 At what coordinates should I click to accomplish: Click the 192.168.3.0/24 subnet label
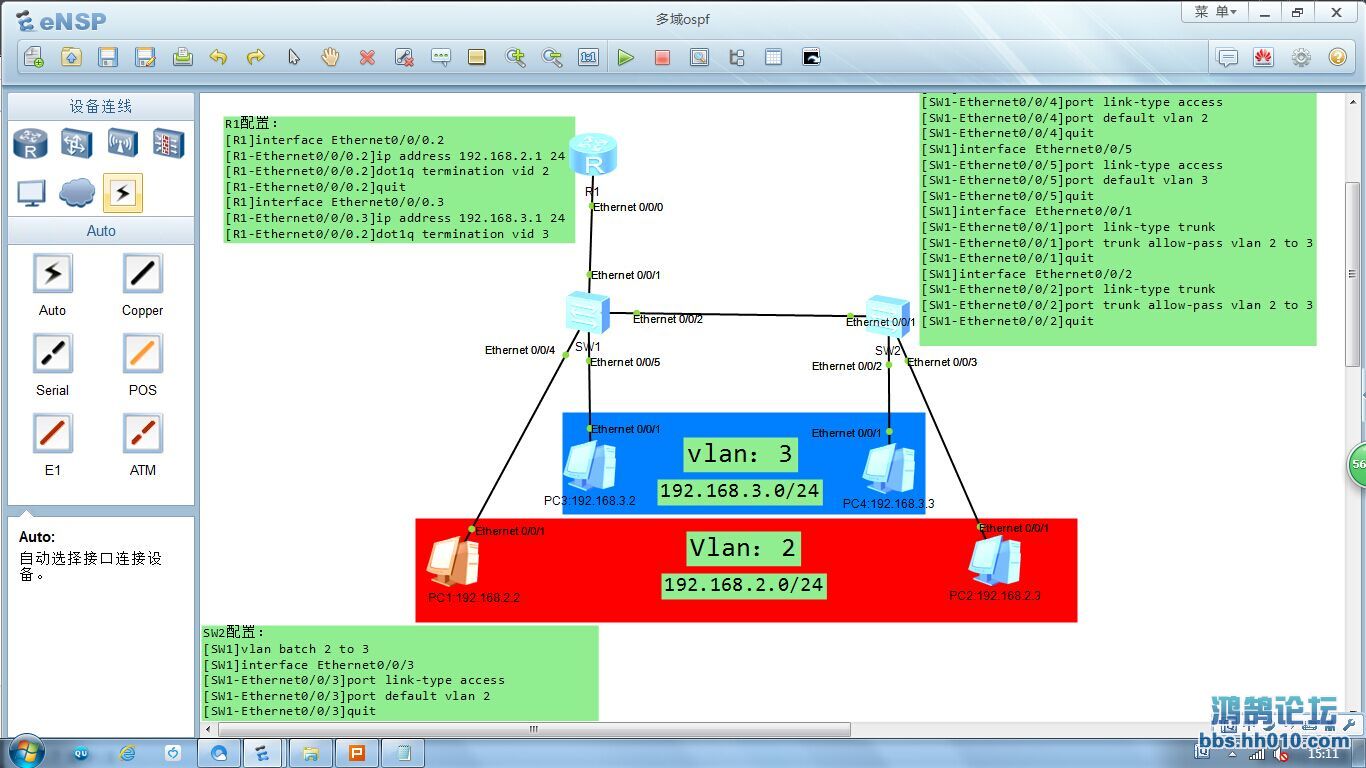tap(740, 491)
